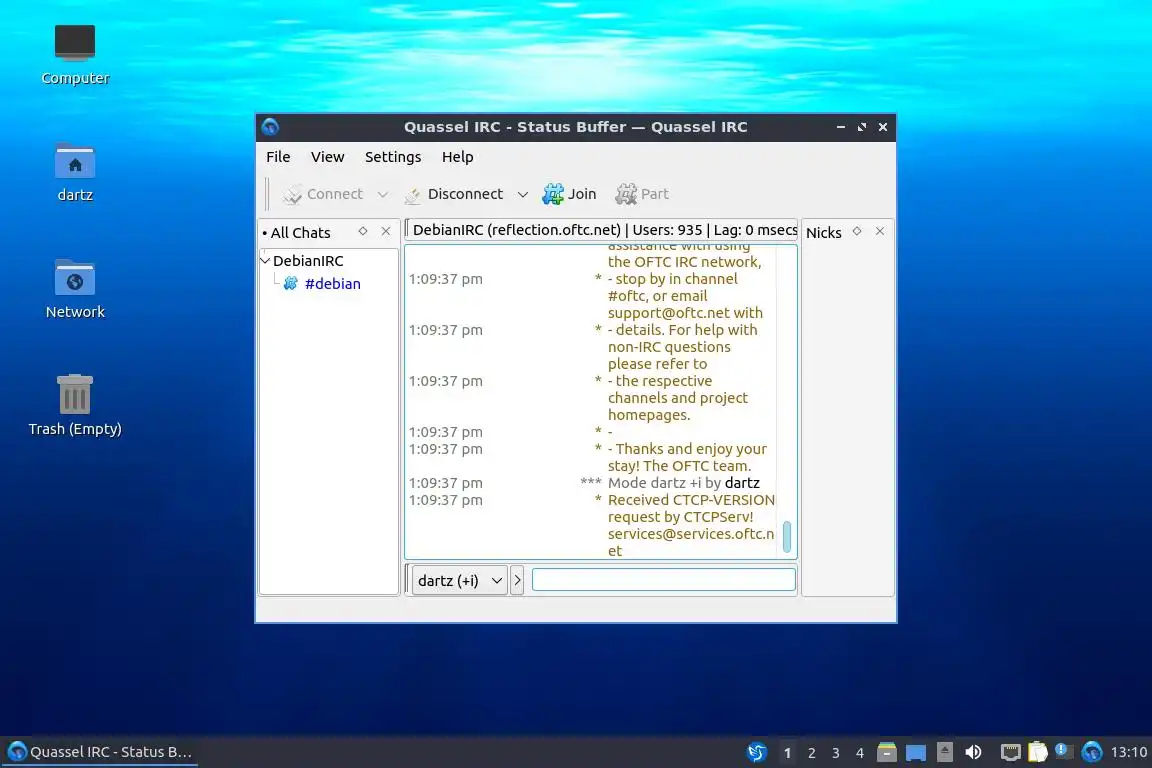Select the DebianIRC network entry
This screenshot has width=1152, height=768.
click(x=308, y=261)
